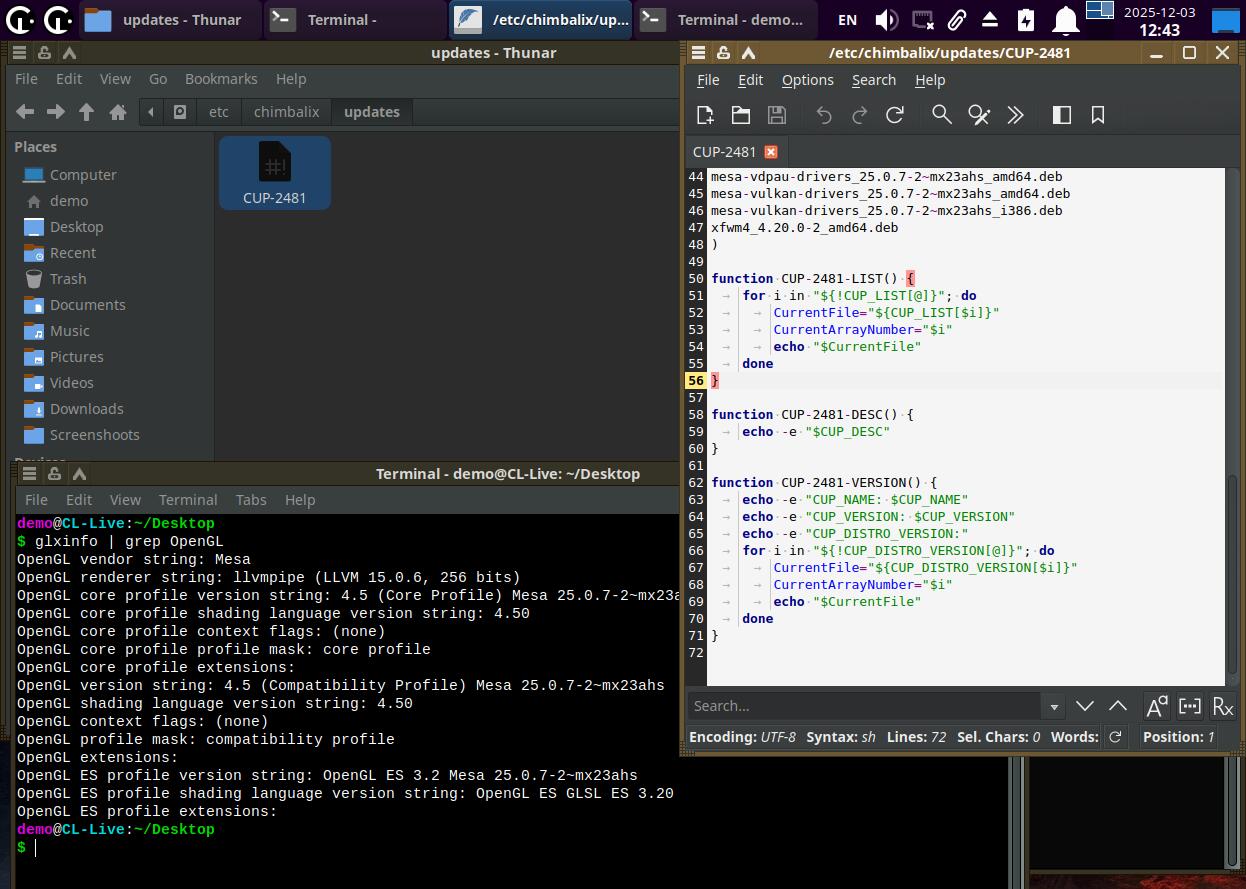The image size is (1246, 889).
Task: Close the CUP-2481 document tab
Action: point(770,152)
